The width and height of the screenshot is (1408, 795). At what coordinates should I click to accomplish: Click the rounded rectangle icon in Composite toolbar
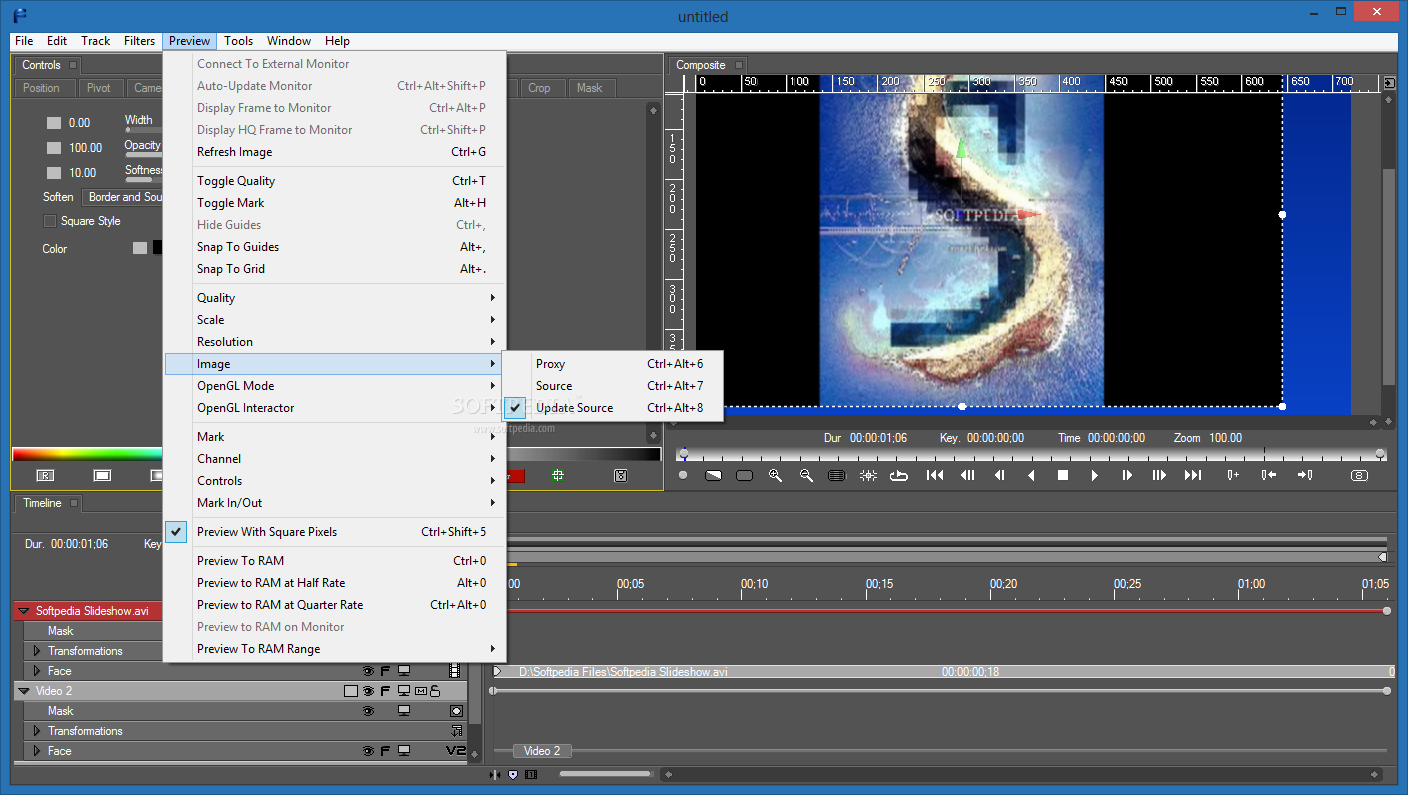(744, 476)
